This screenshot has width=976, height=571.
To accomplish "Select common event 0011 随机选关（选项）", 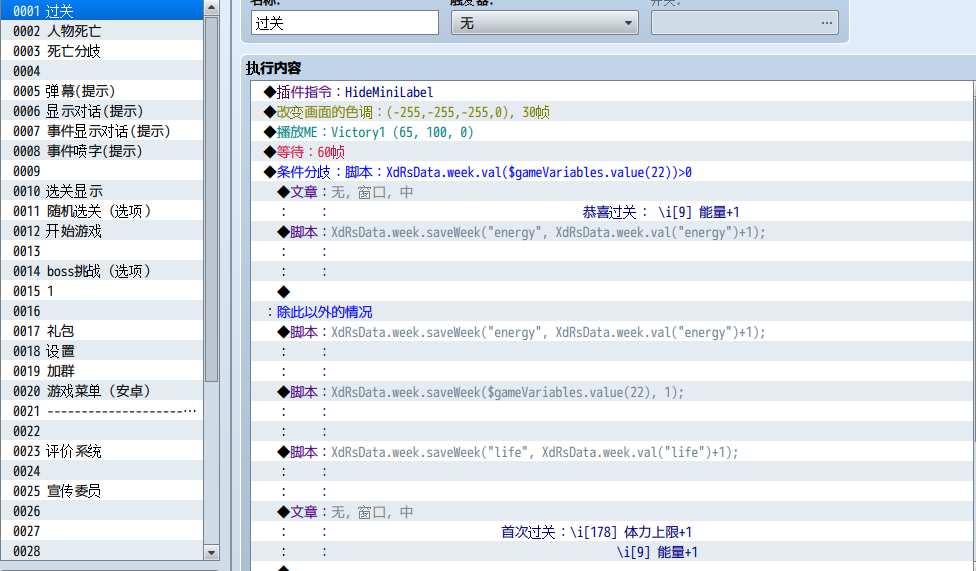I will click(102, 210).
